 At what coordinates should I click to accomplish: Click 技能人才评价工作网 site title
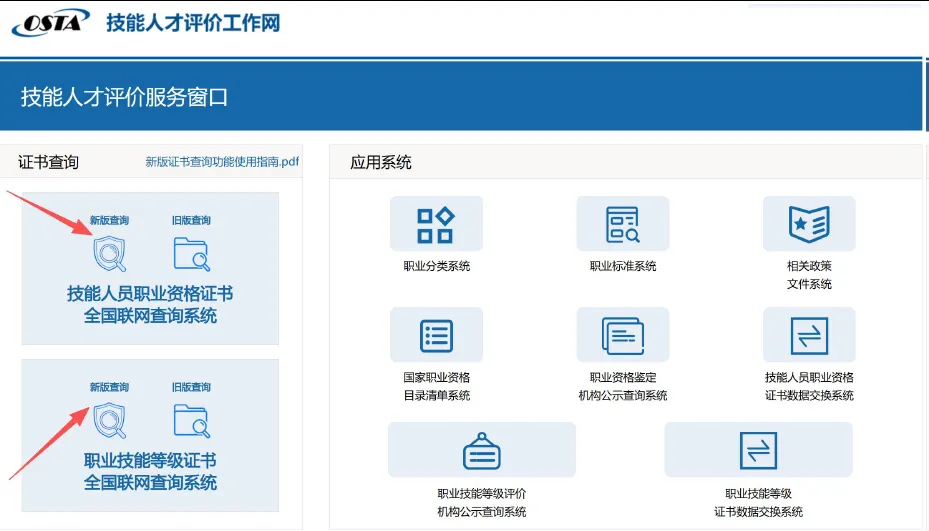point(193,23)
